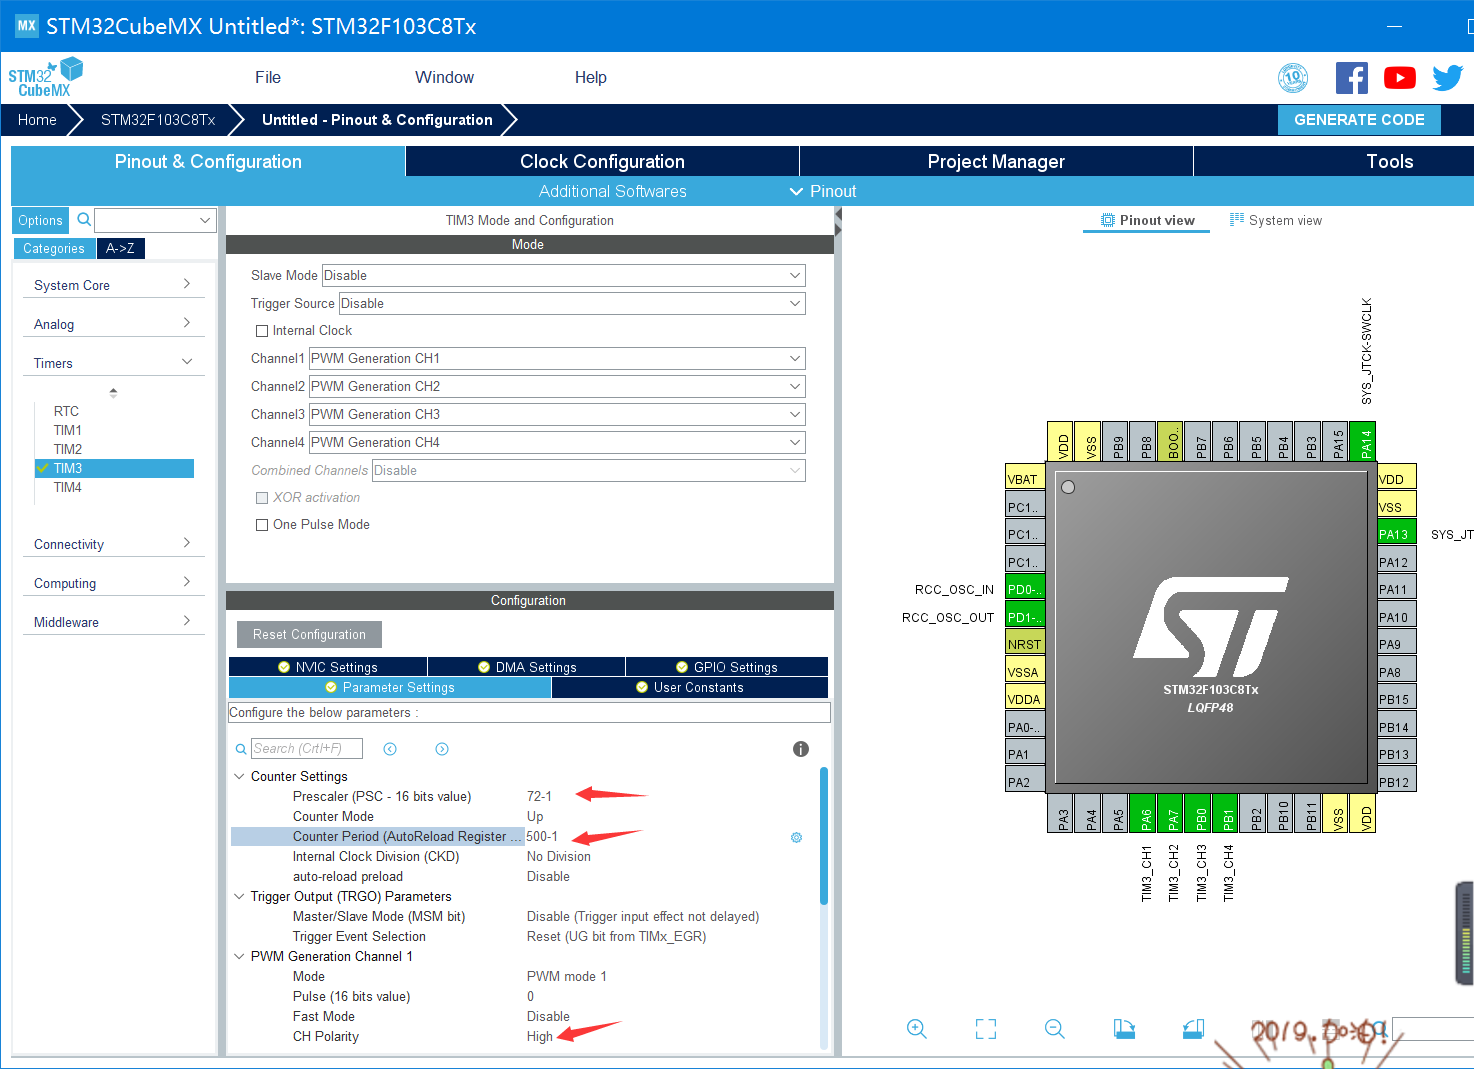This screenshot has width=1474, height=1069.
Task: Click the parameter list vertical scrollbar
Action: (824, 836)
